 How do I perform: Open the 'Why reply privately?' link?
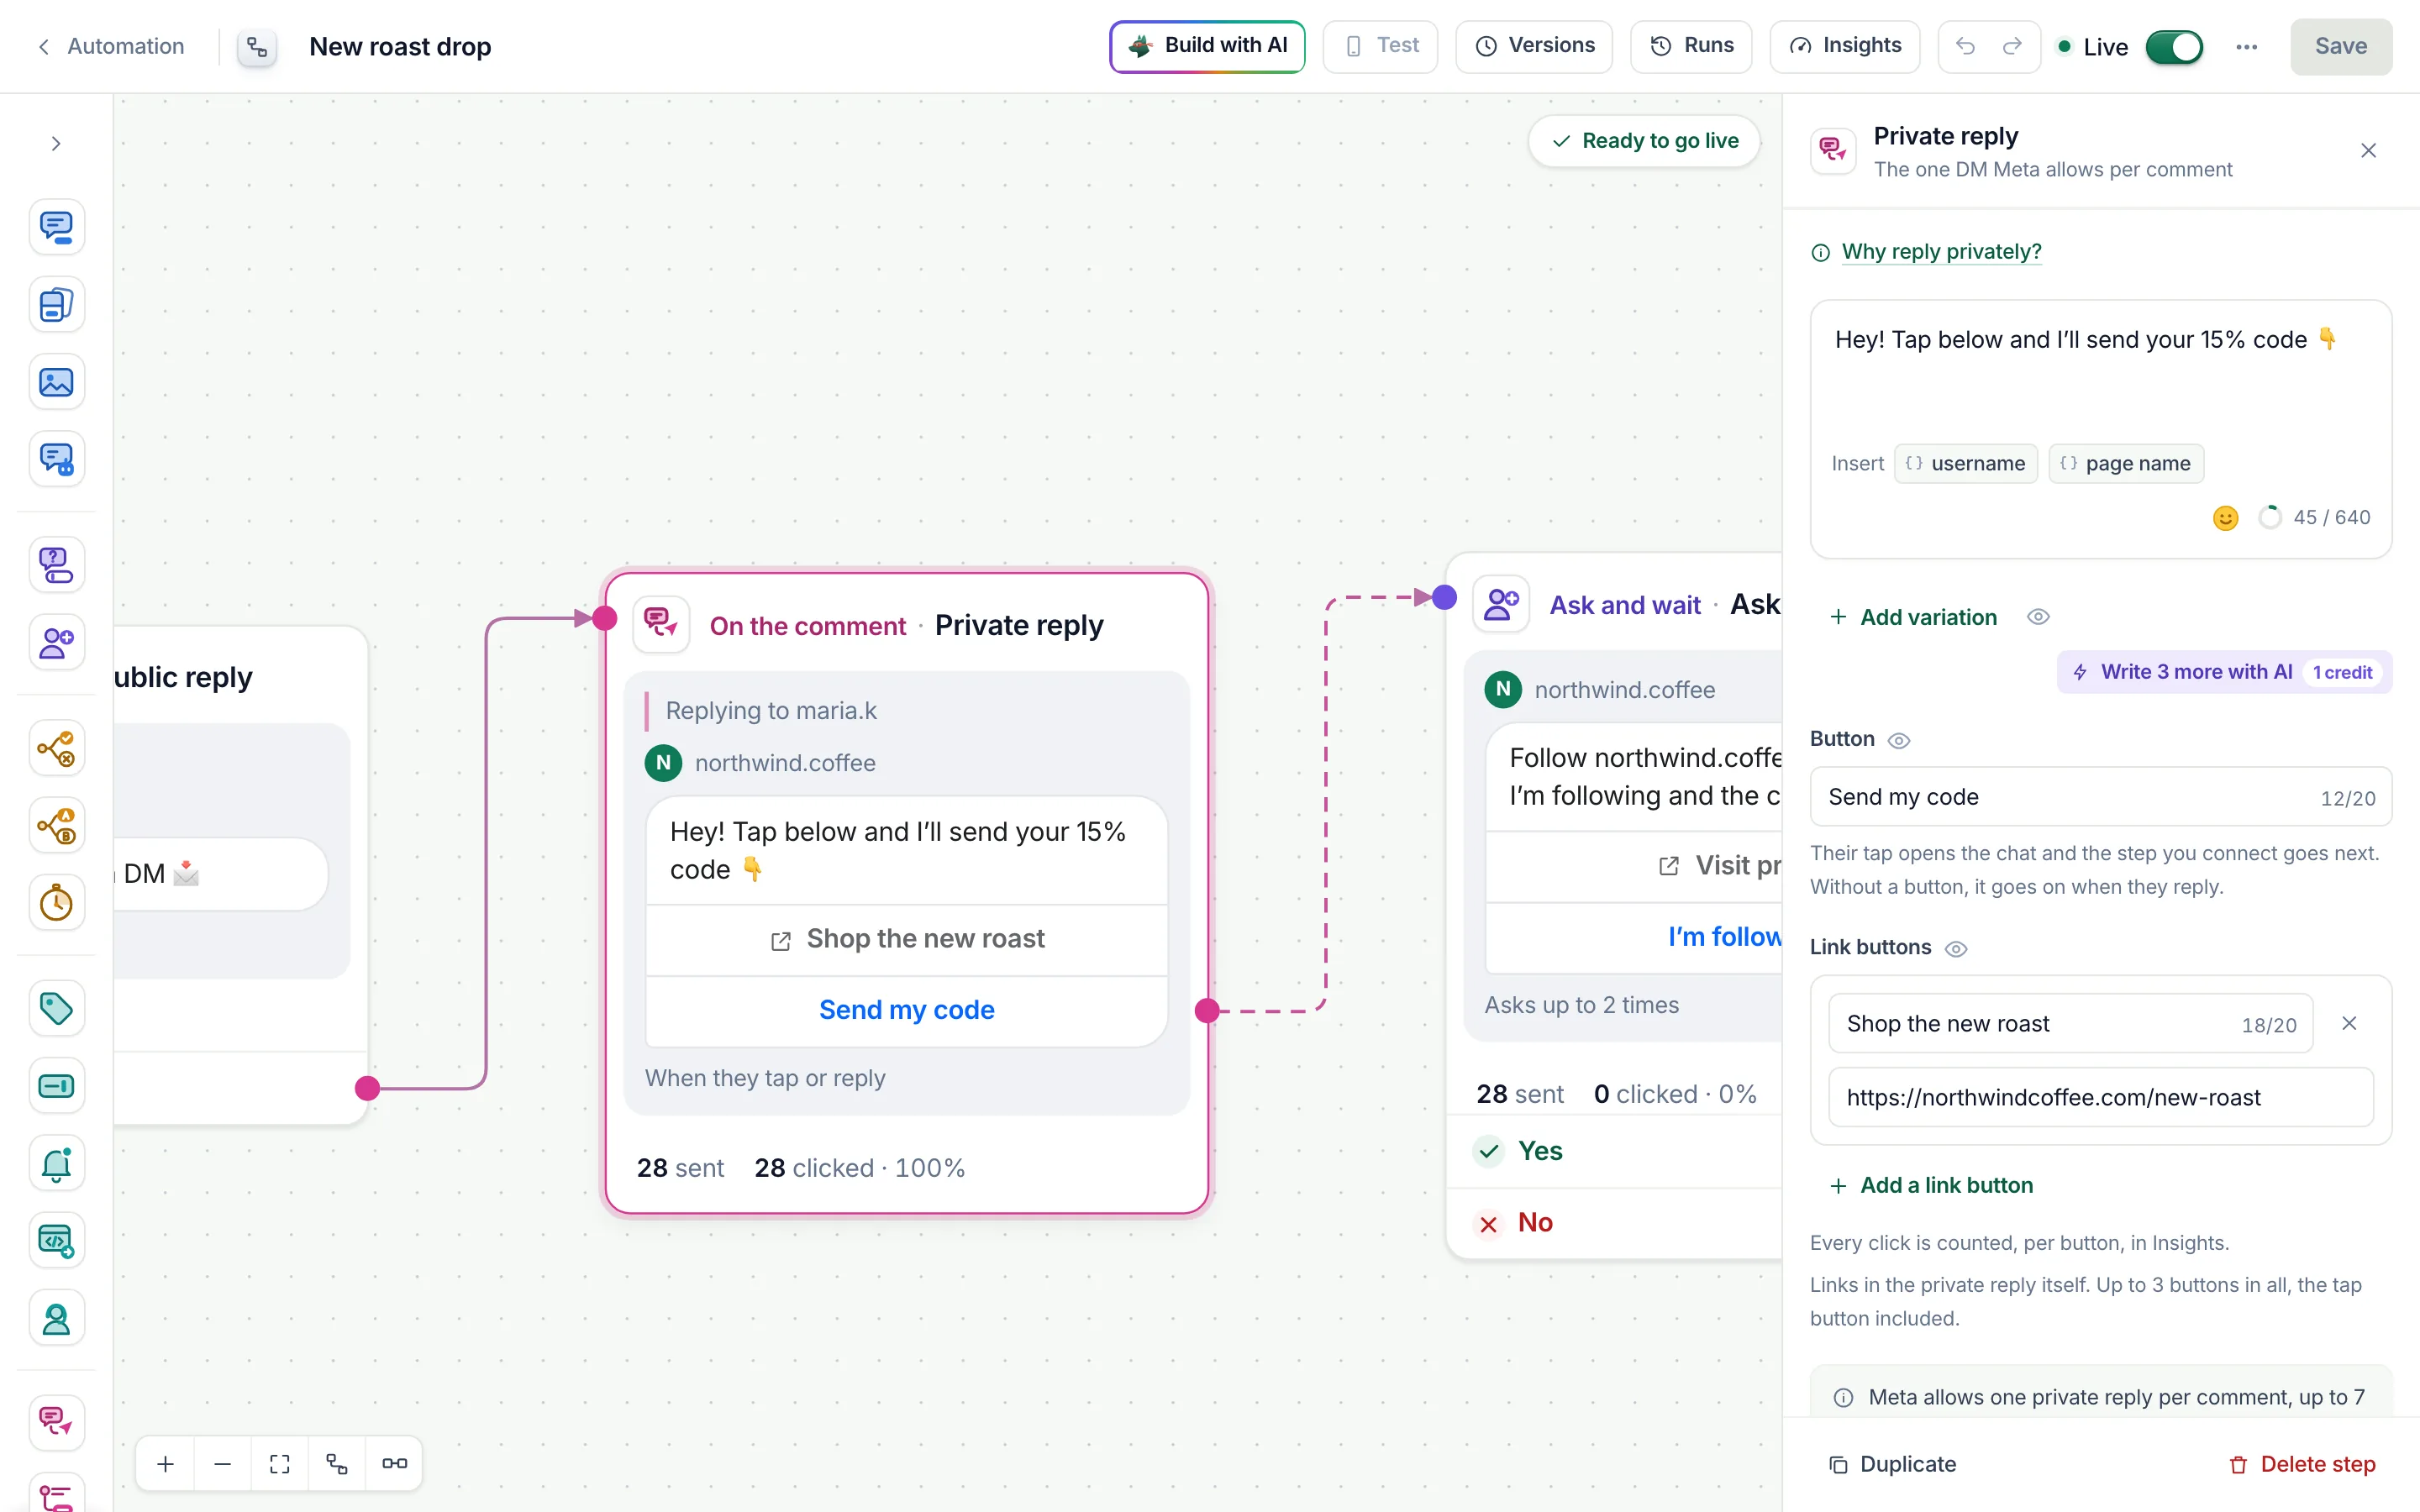(1941, 252)
